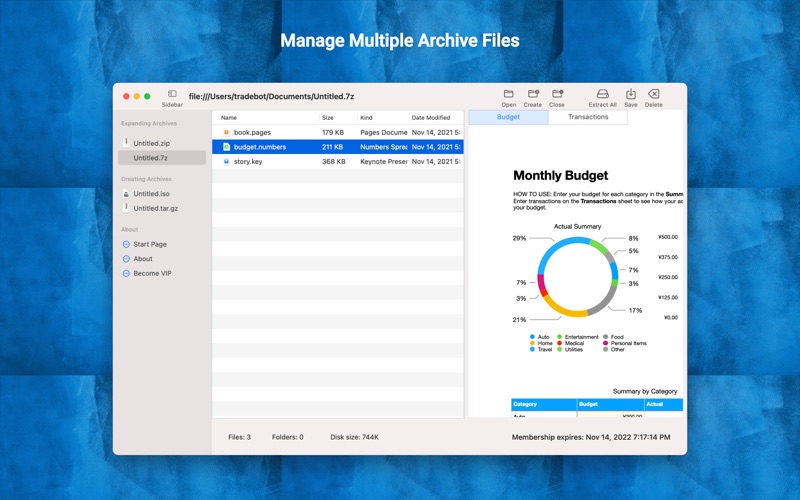Screen dimensions: 800x500
Task: Click the Create archive toolbar icon
Action: [533, 94]
